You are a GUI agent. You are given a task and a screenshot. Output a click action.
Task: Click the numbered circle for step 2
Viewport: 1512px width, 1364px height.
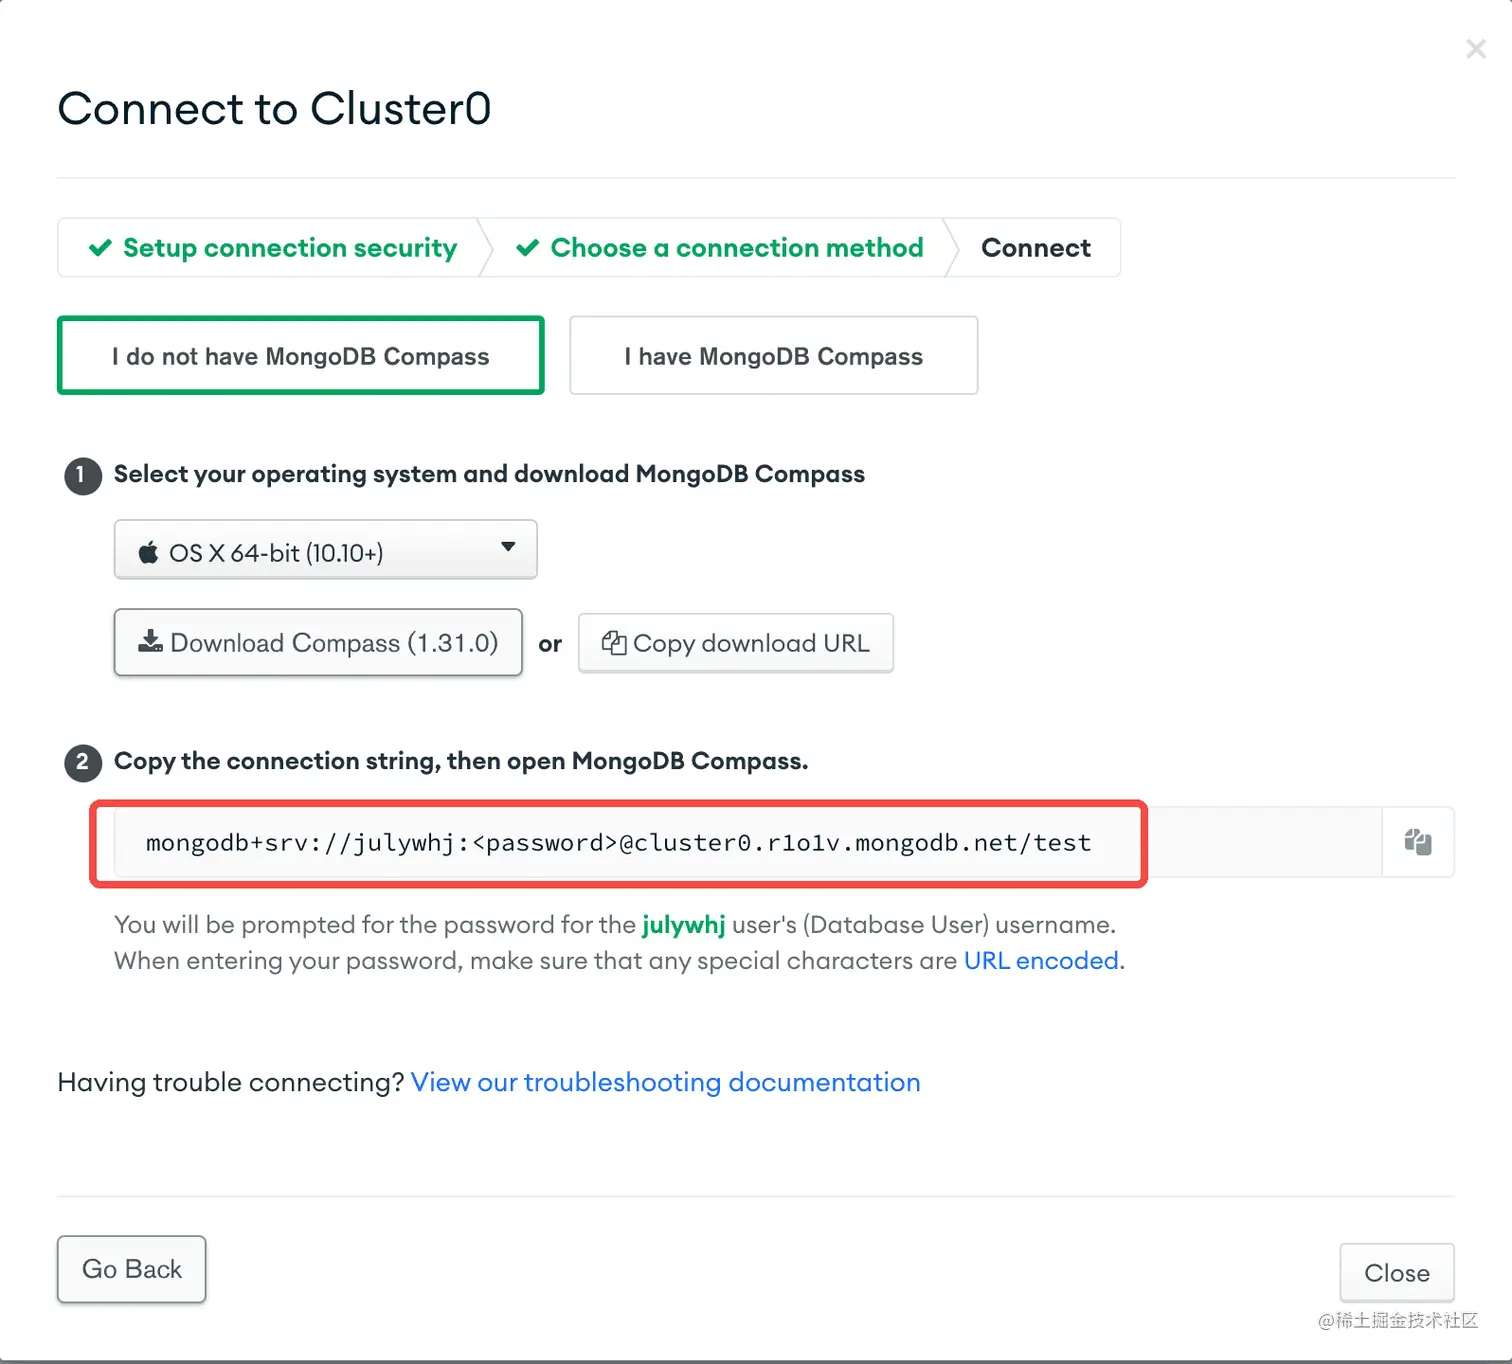pyautogui.click(x=83, y=761)
